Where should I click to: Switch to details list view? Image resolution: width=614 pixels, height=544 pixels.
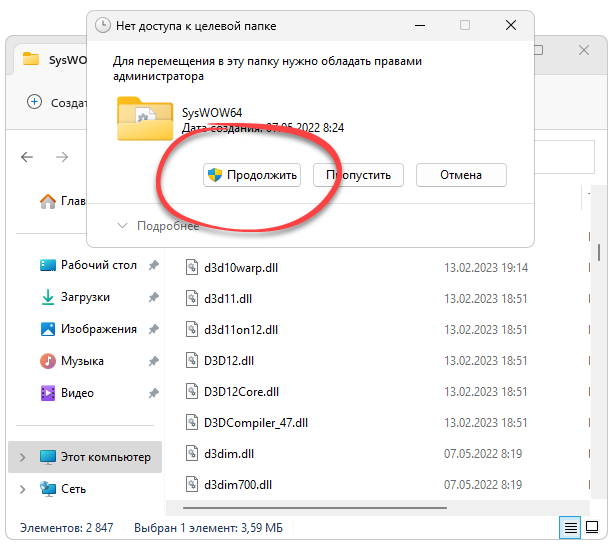click(x=571, y=528)
